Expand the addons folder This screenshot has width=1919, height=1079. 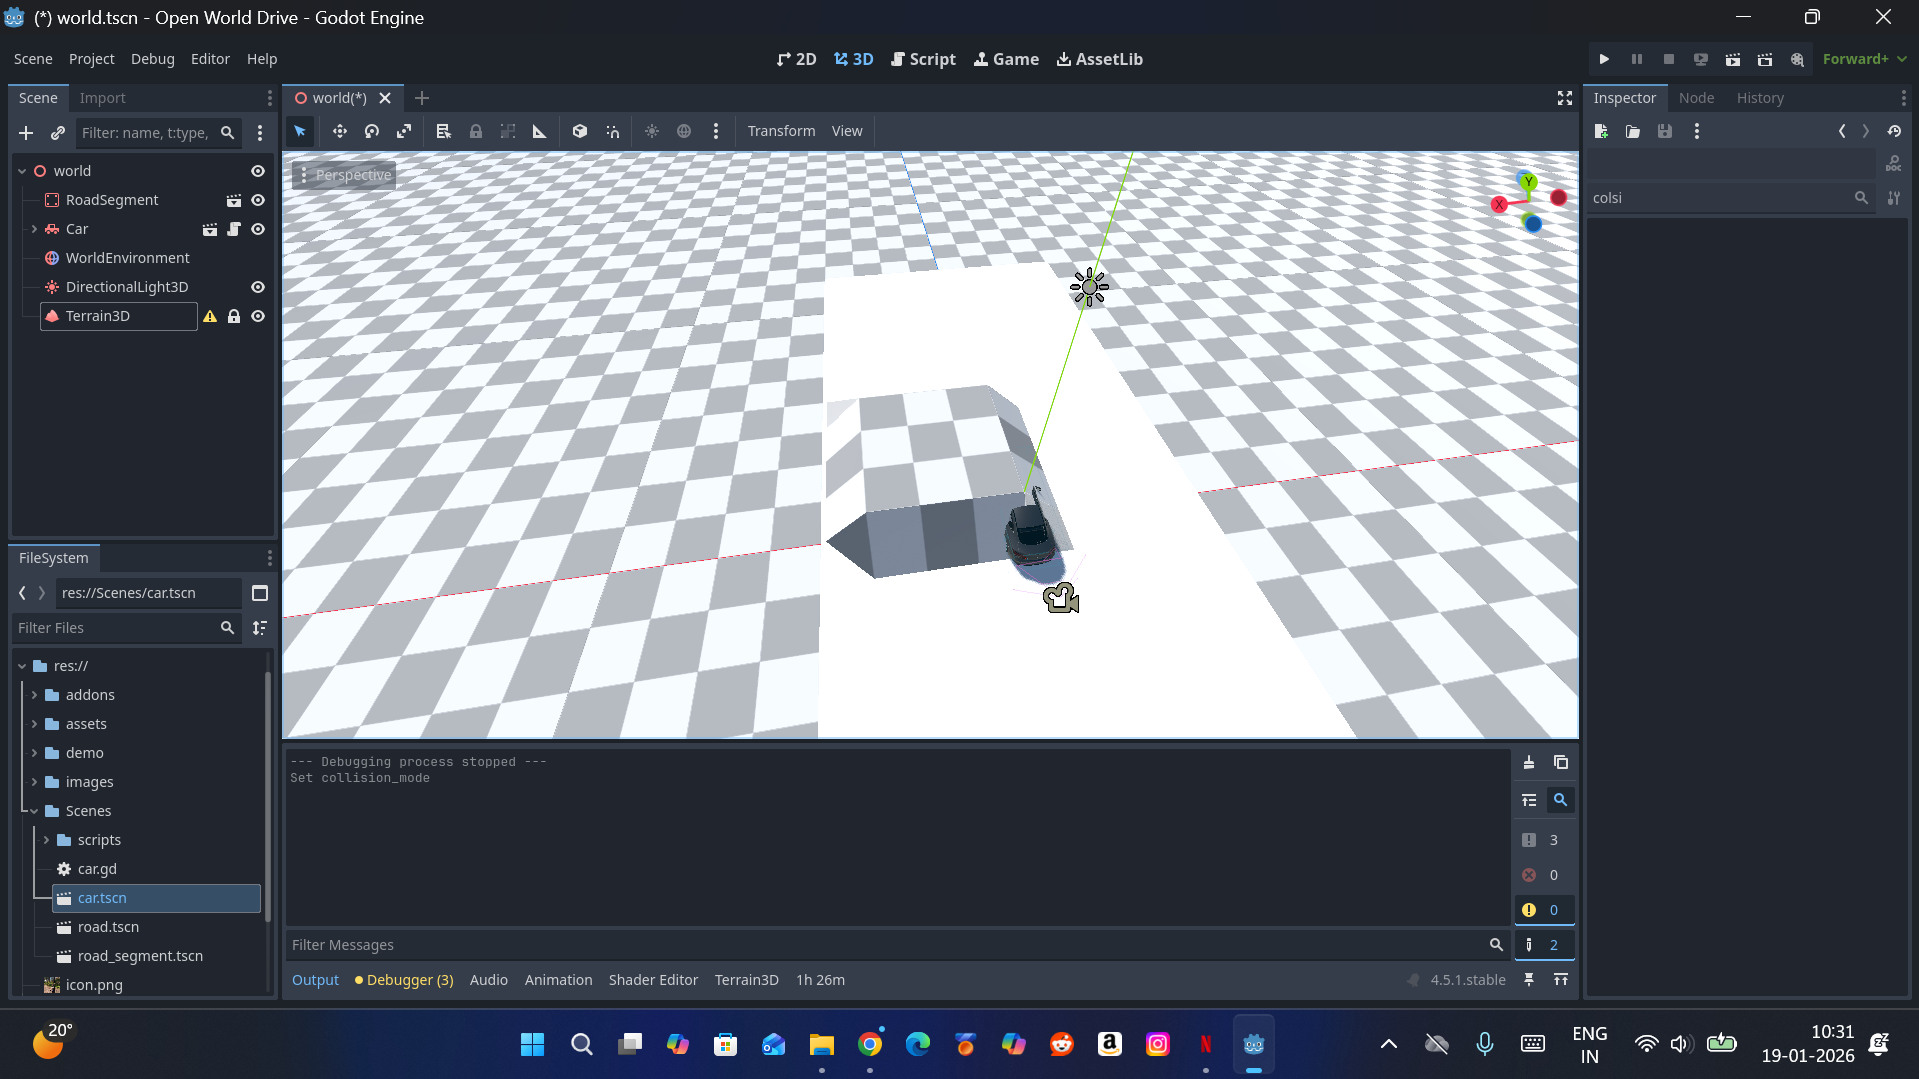click(x=34, y=695)
